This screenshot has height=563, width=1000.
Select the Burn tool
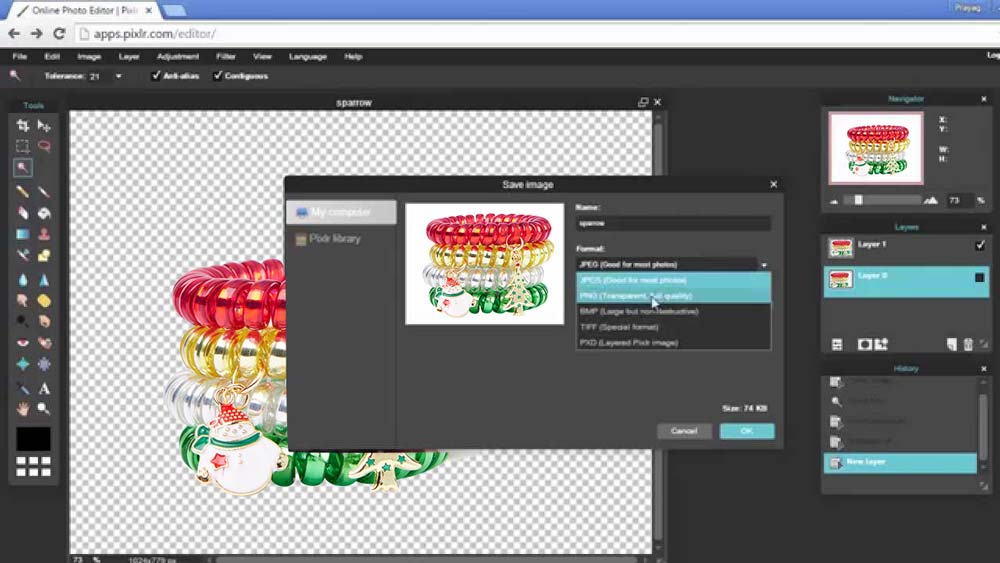pos(44,321)
